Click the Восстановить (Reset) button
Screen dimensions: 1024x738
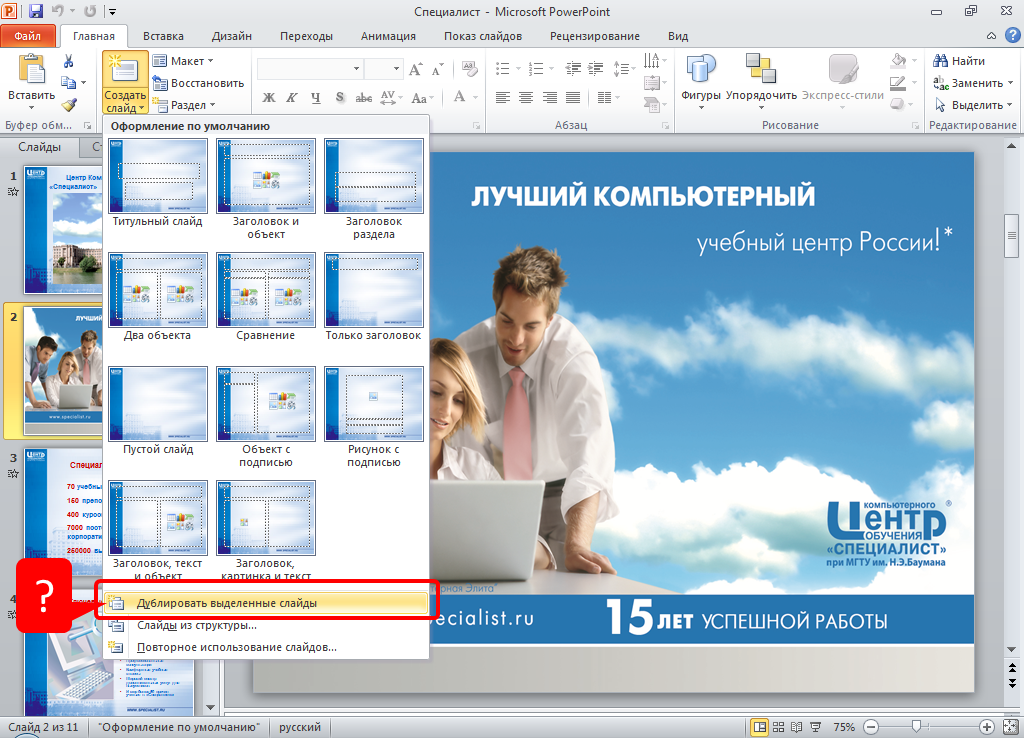(x=198, y=83)
